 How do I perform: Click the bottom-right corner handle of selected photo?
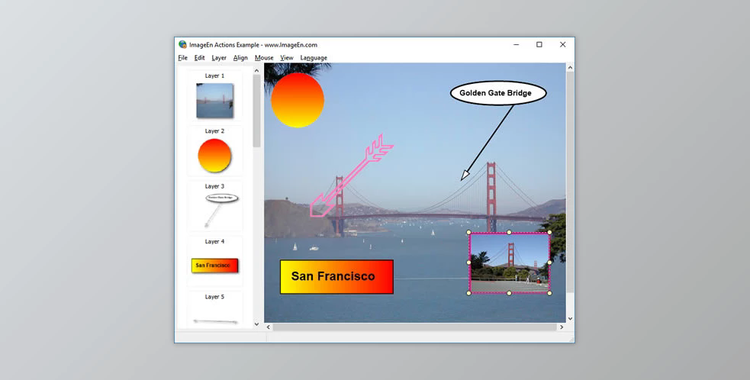tap(550, 293)
